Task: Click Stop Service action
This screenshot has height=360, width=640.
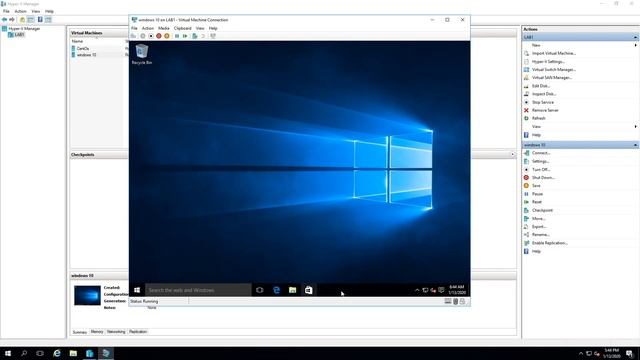Action: tap(542, 102)
